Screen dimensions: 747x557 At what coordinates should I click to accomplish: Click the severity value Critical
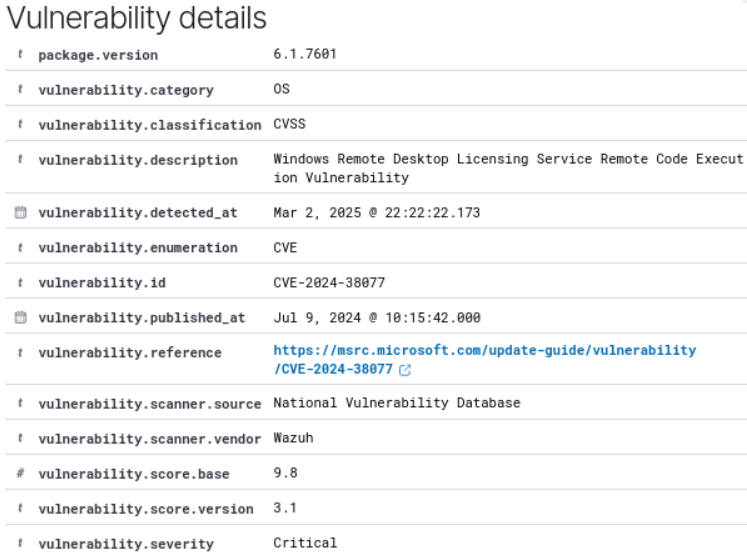pos(305,543)
